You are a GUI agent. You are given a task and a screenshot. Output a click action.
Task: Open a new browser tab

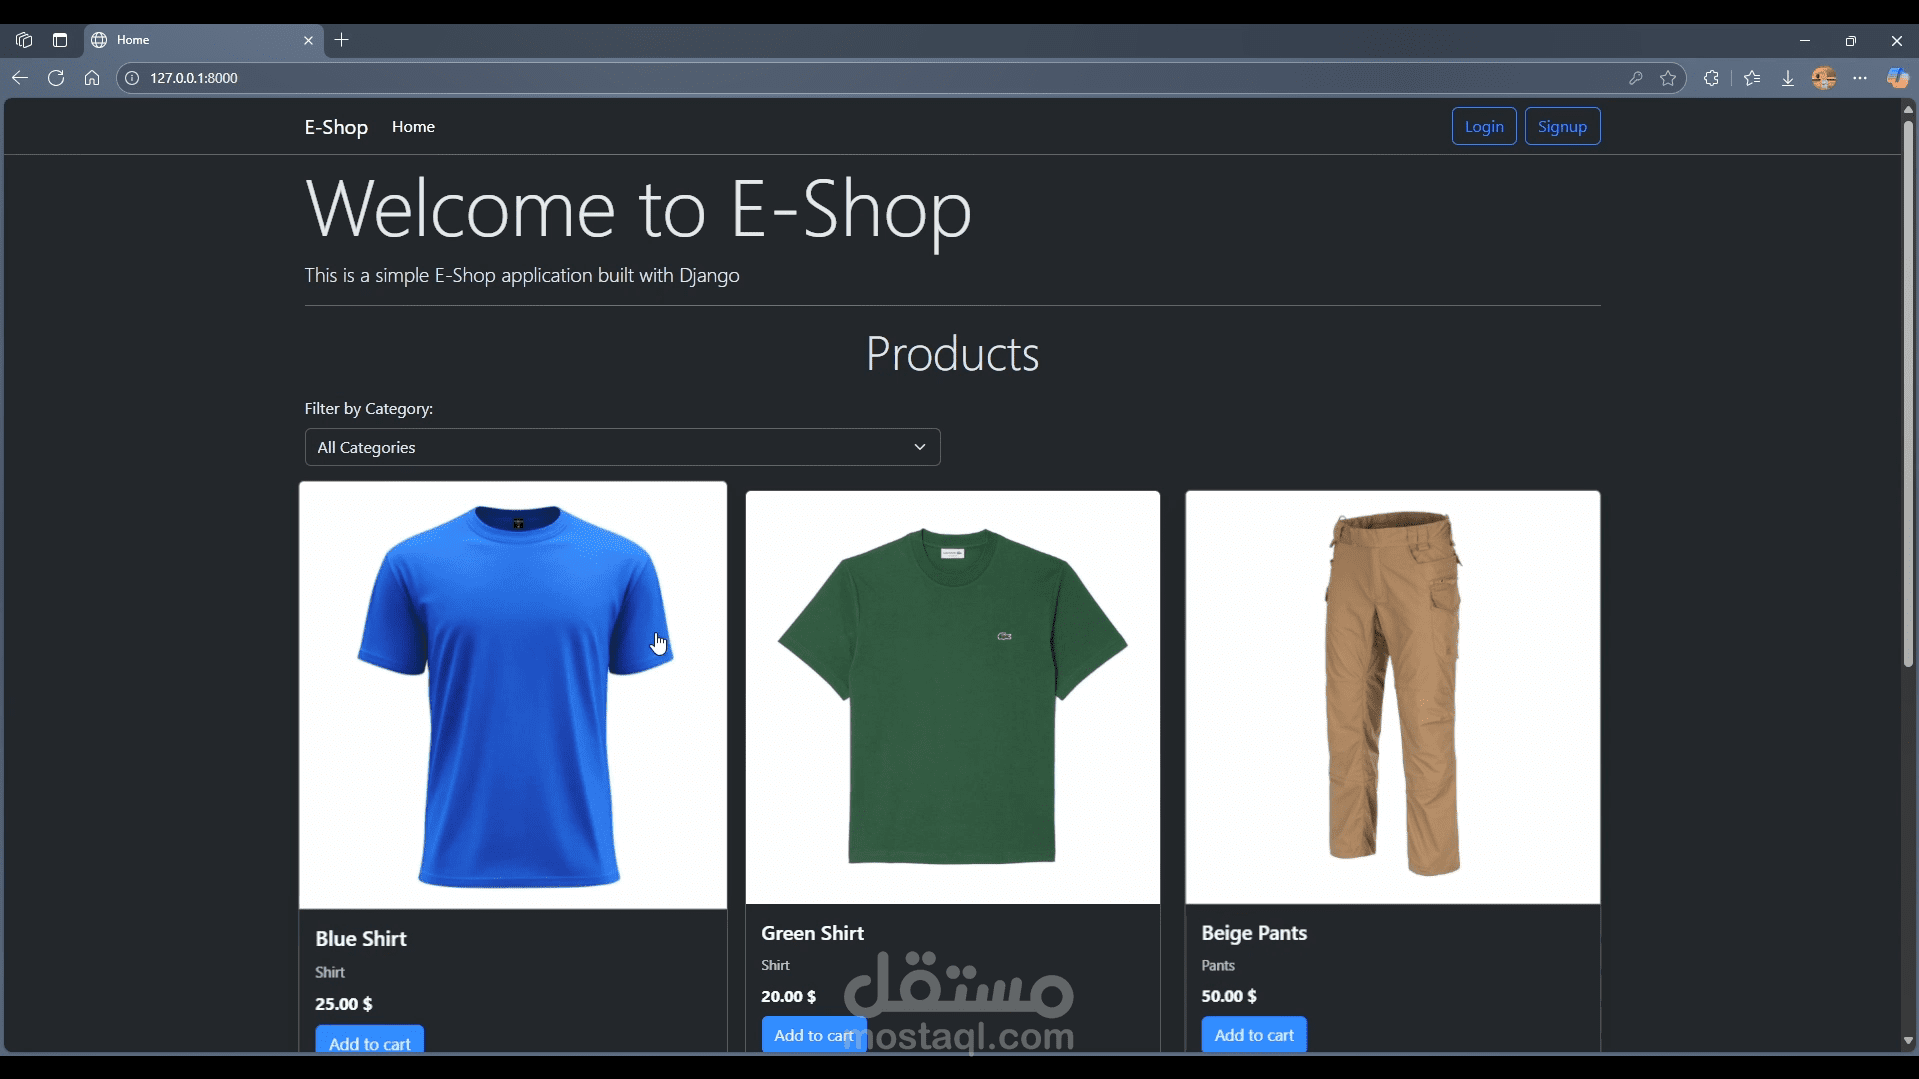pos(342,40)
